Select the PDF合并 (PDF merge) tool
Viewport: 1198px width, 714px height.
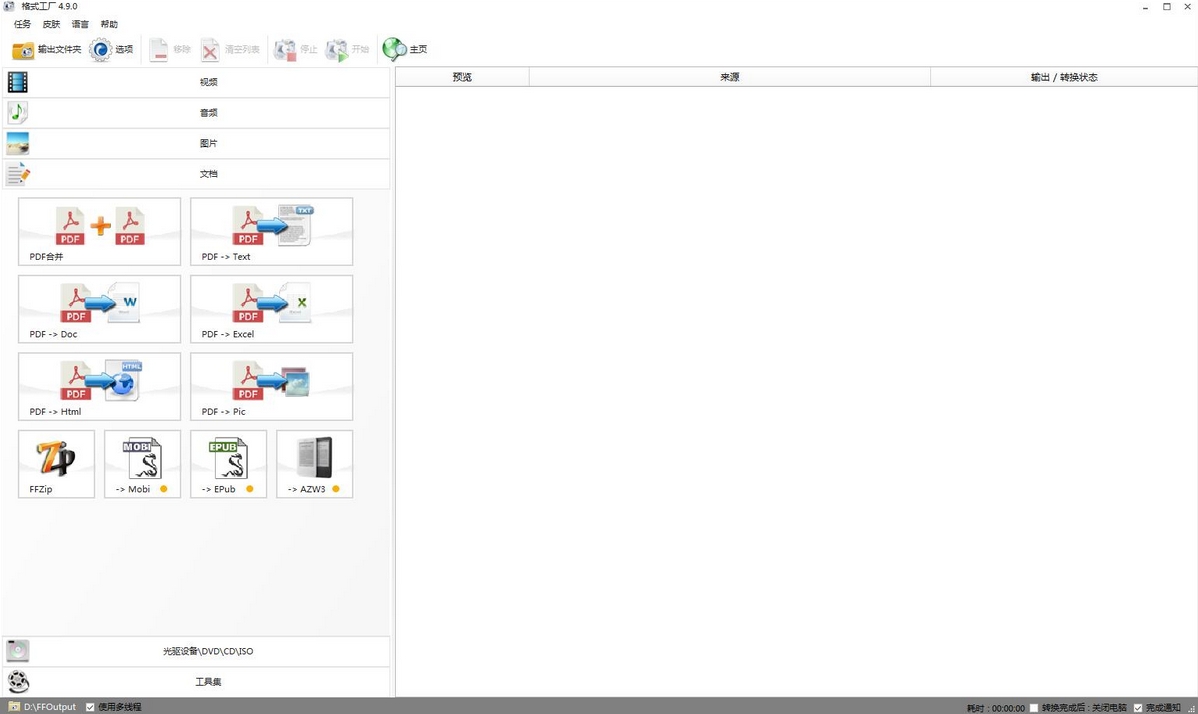[x=99, y=232]
